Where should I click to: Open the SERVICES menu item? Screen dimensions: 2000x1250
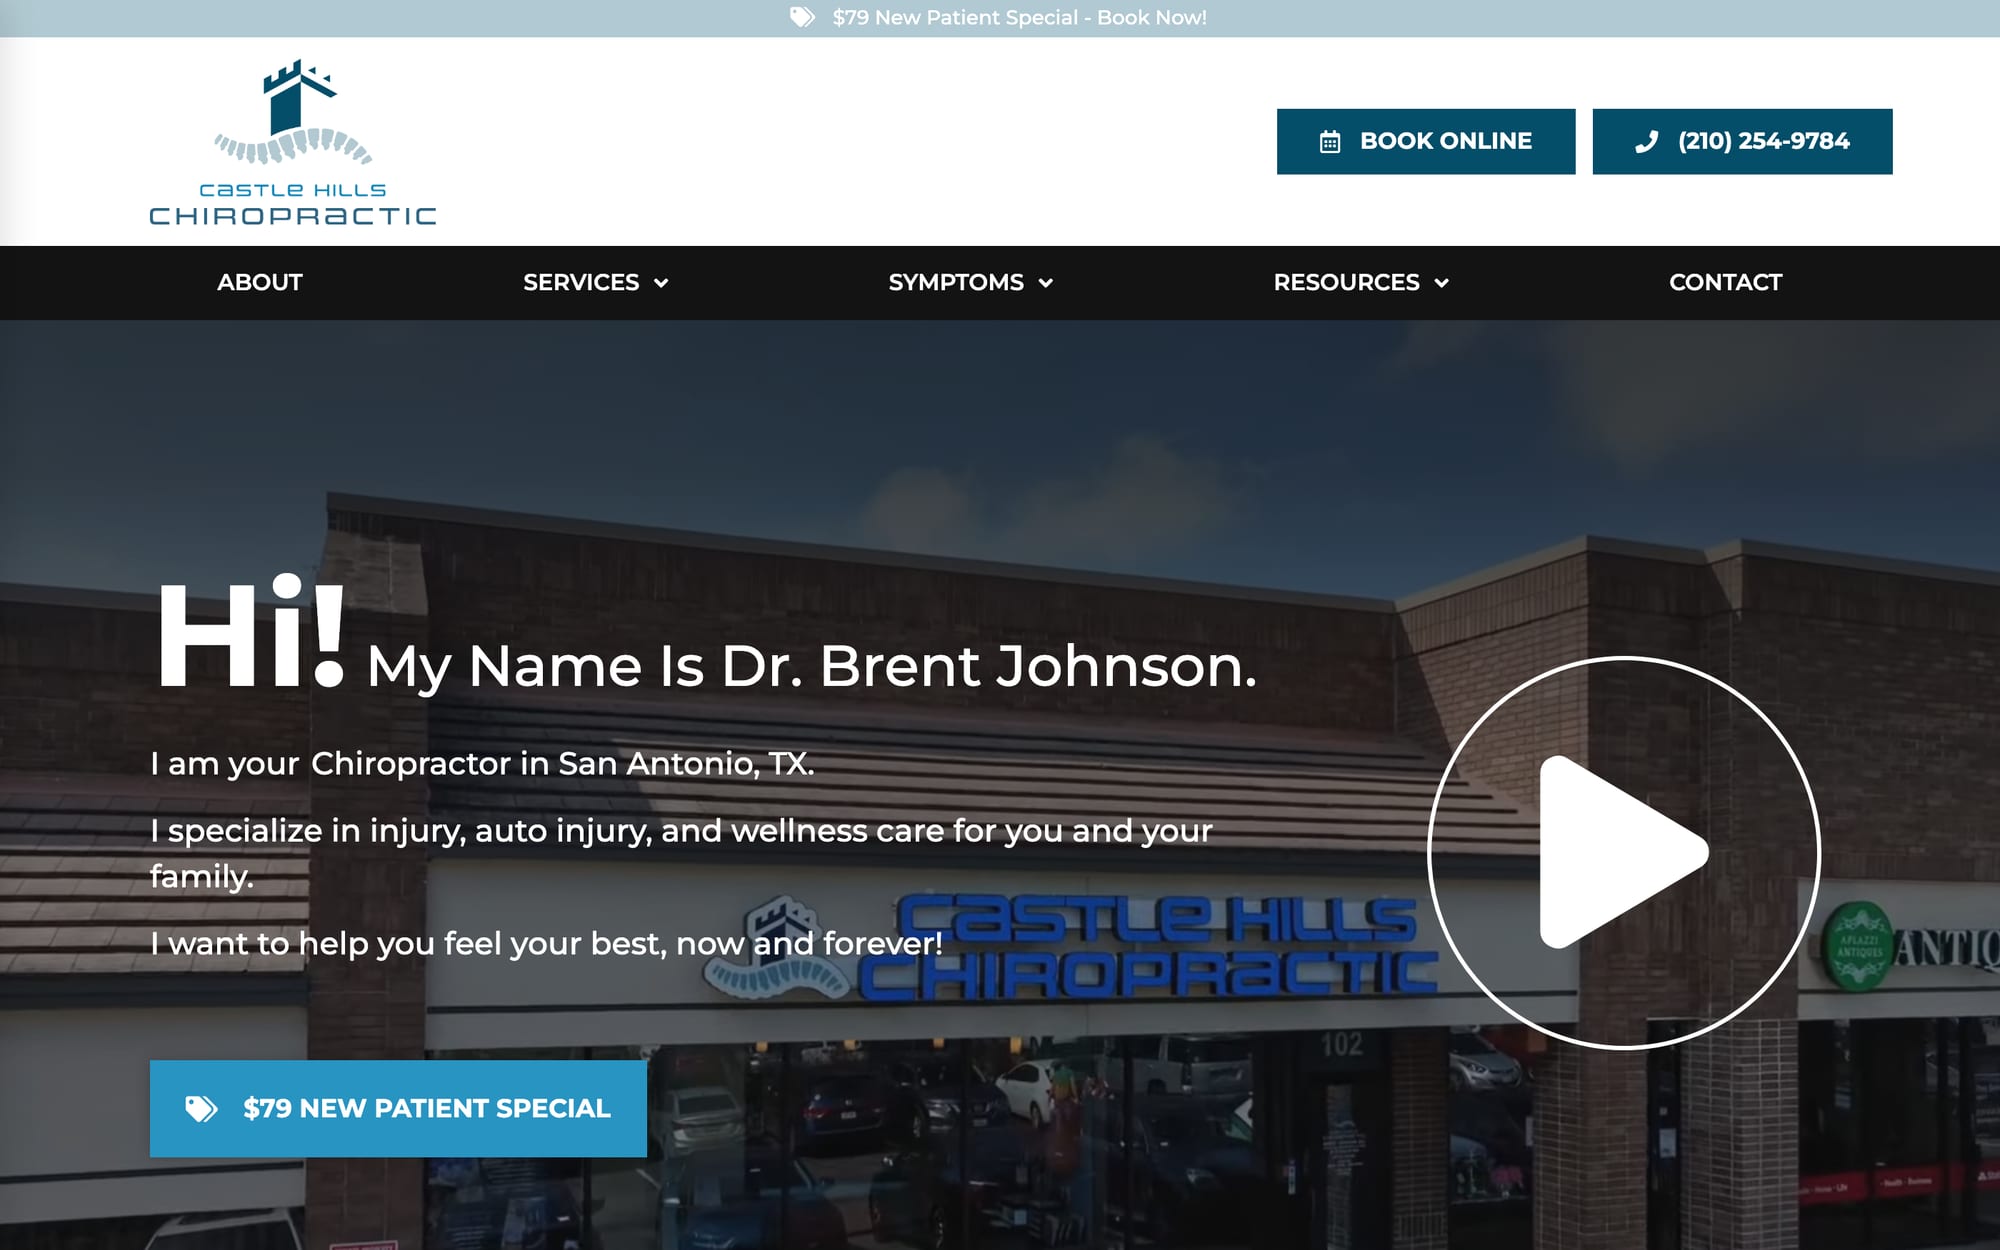581,282
